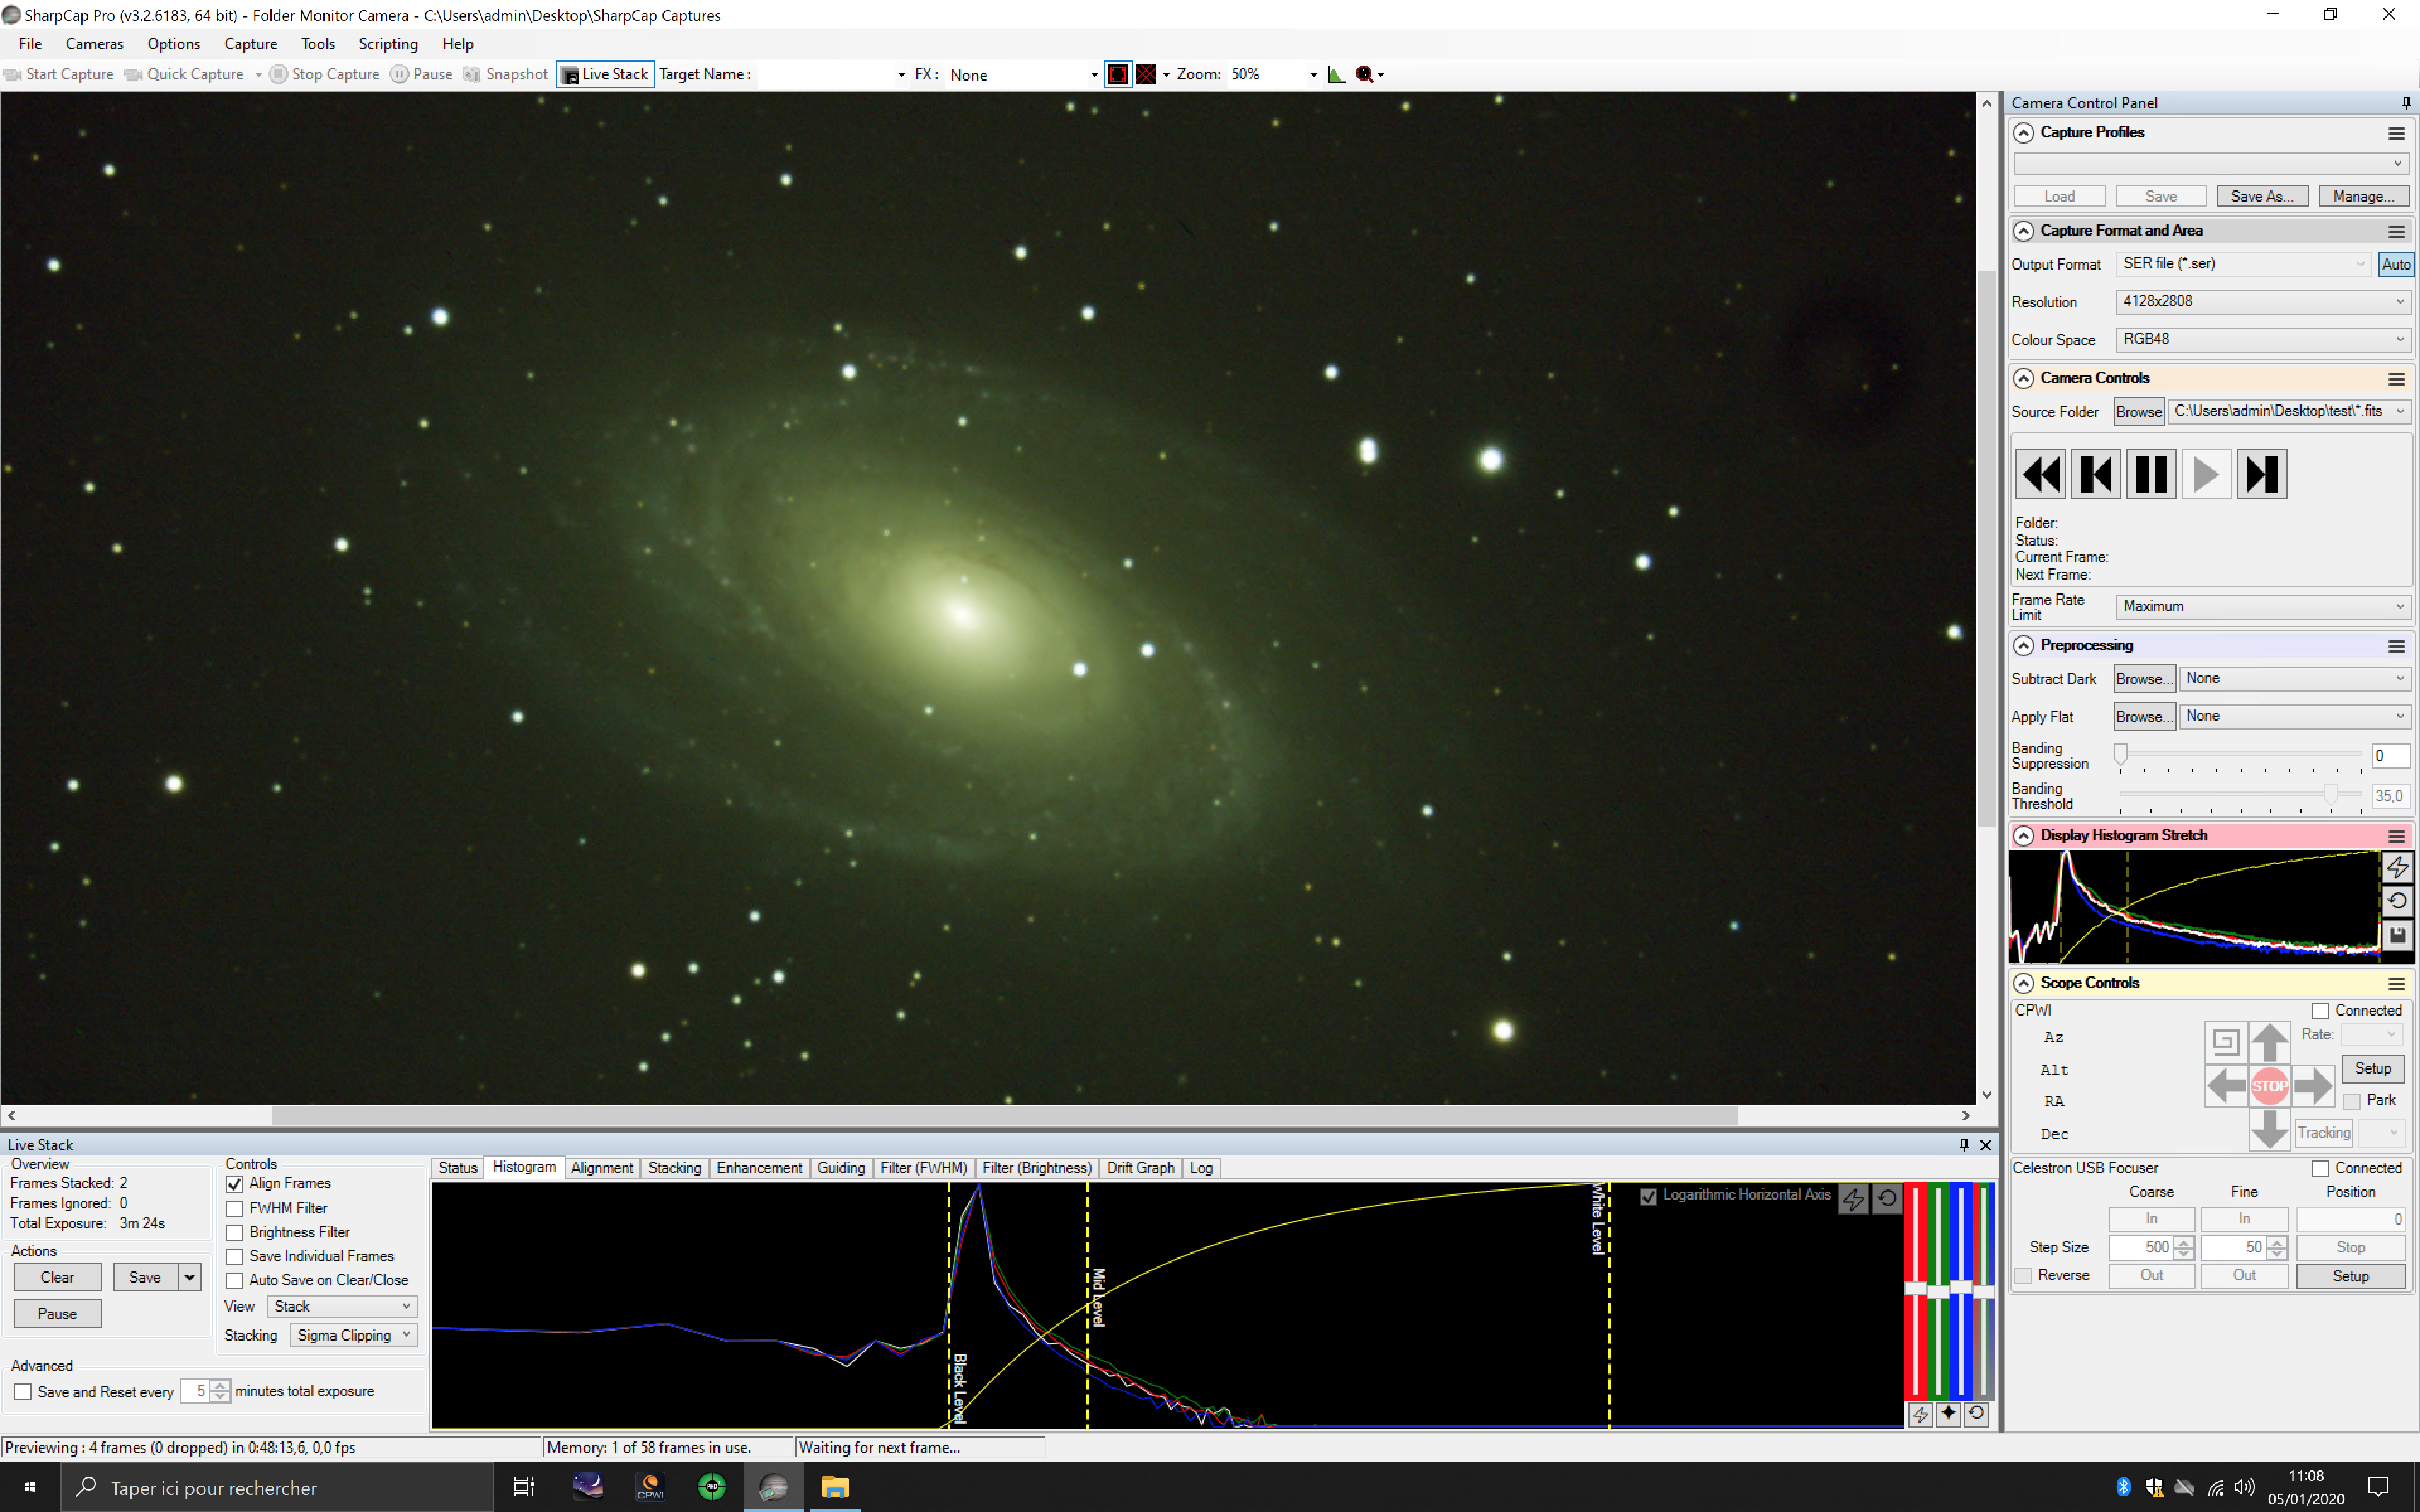Click the star colour-align icon under RGB sliders
Image resolution: width=2420 pixels, height=1512 pixels.
[1949, 1414]
